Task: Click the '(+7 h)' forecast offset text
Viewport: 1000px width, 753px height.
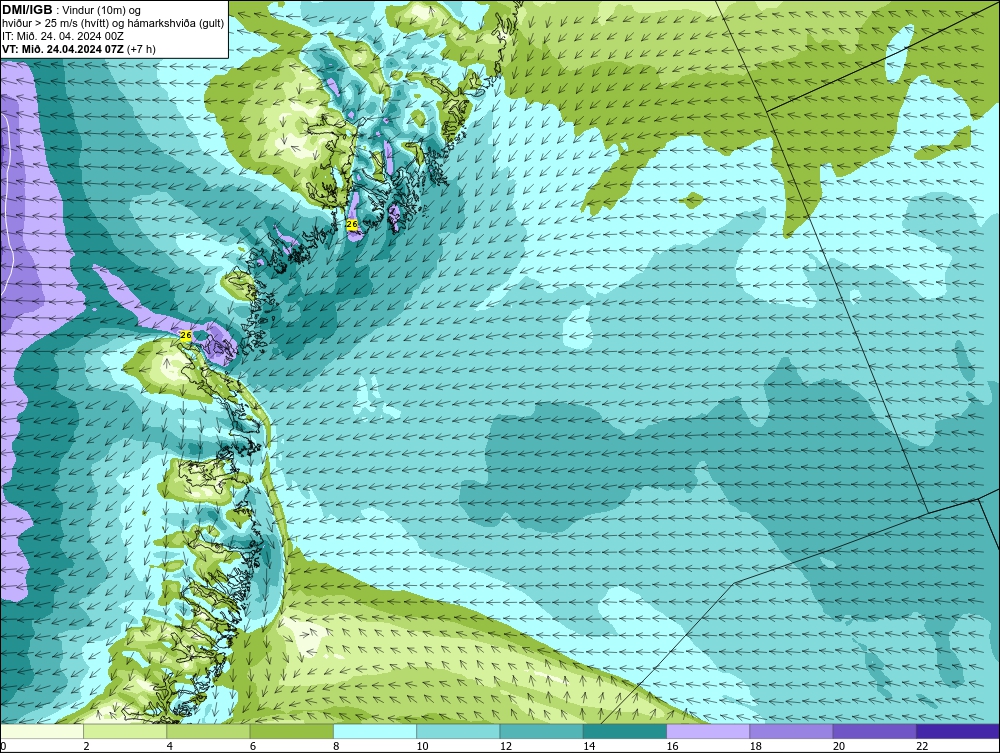Action: click(x=141, y=49)
